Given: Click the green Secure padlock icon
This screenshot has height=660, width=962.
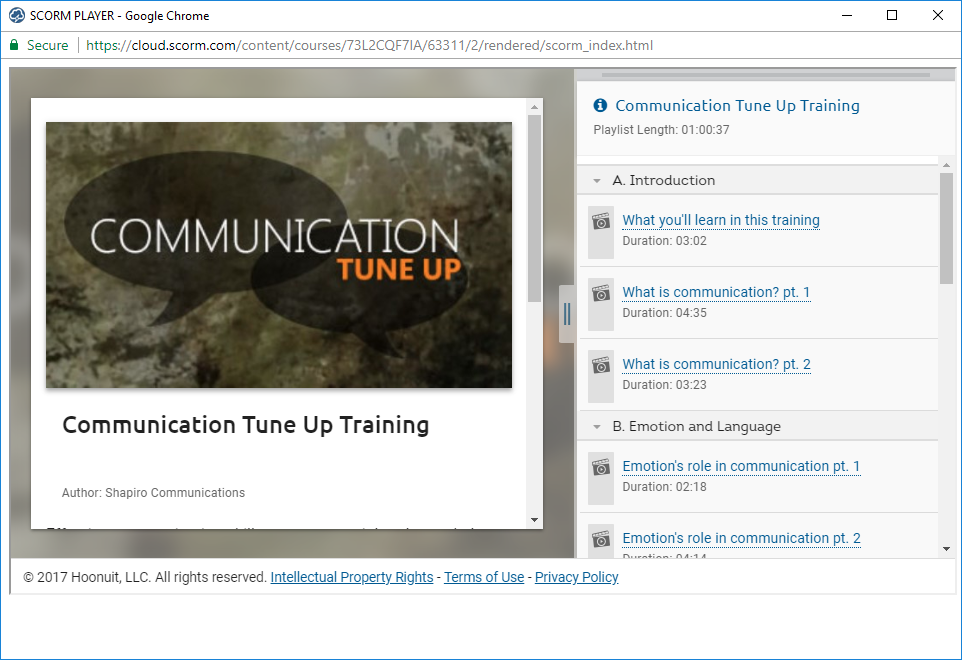Looking at the screenshot, I should [14, 45].
